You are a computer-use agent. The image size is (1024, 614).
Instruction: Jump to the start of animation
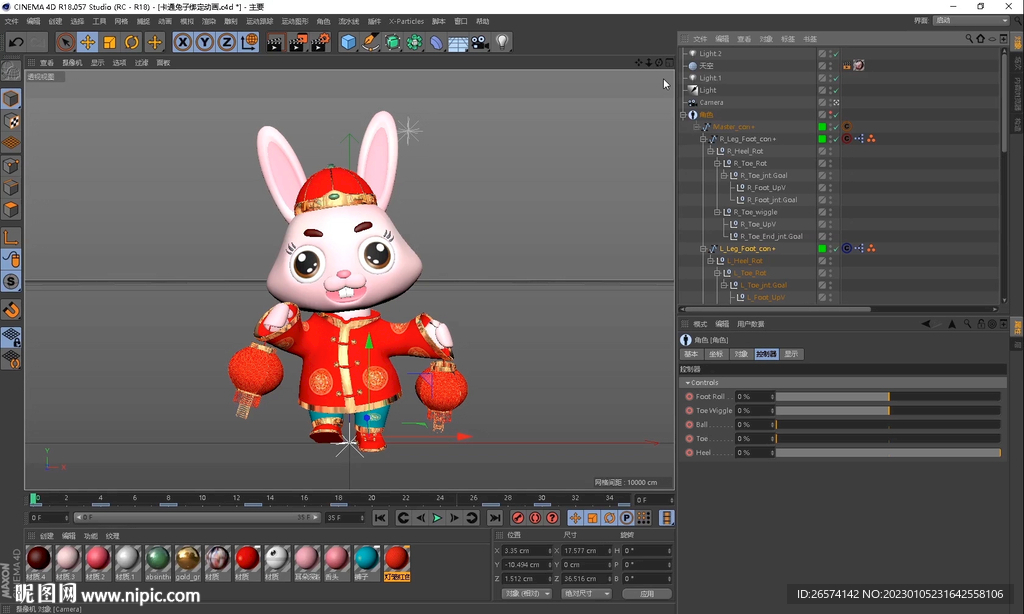pyautogui.click(x=379, y=518)
